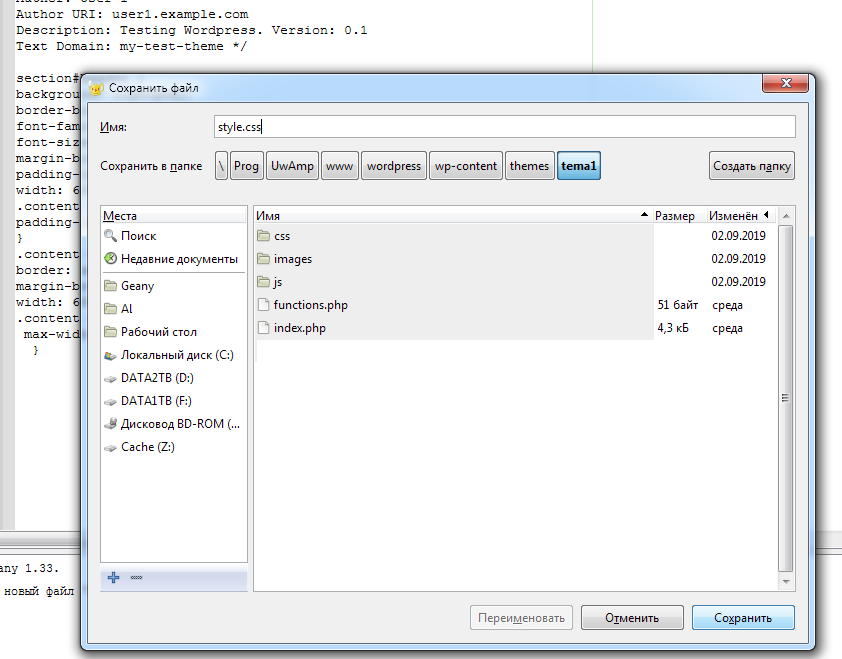Toggle the wp-content path button
The width and height of the screenshot is (842, 659).
465,166
